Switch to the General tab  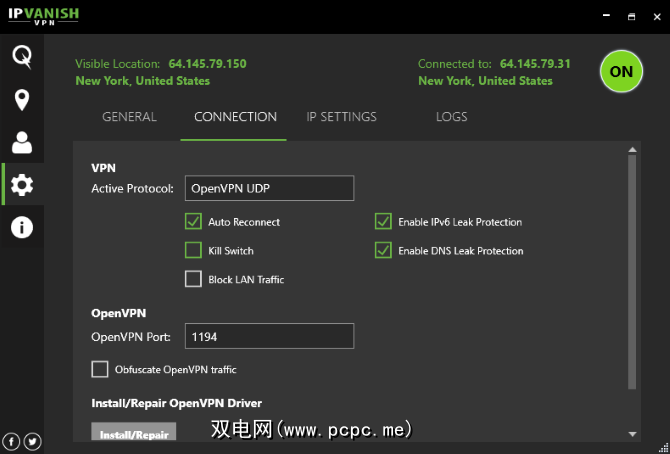coord(129,117)
